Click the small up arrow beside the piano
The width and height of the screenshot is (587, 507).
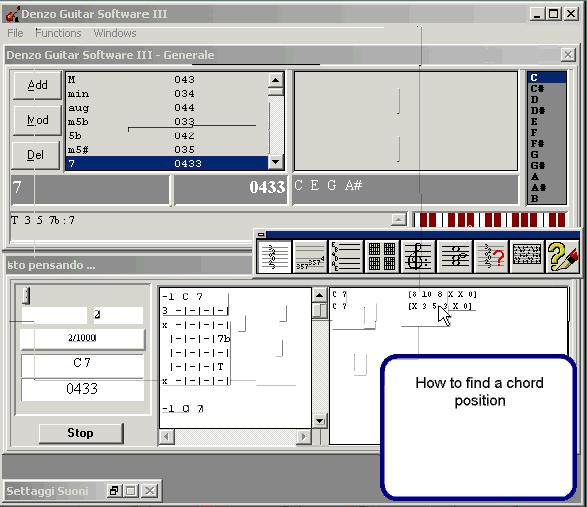pos(399,219)
